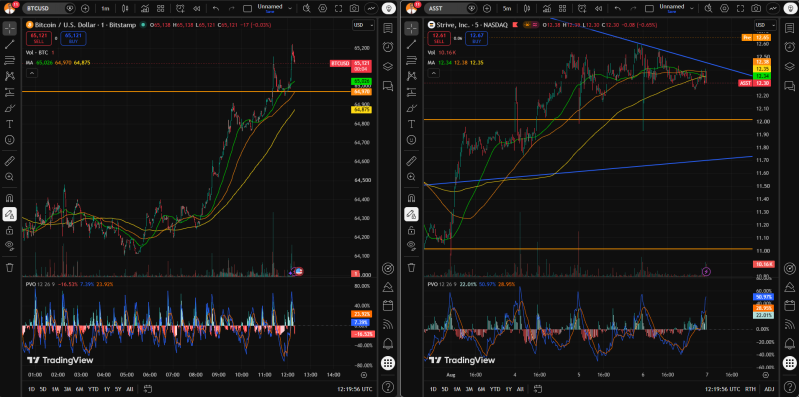This screenshot has width=799, height=397.
Task: Select the YTD range tab under ASST chart
Action: [495, 389]
